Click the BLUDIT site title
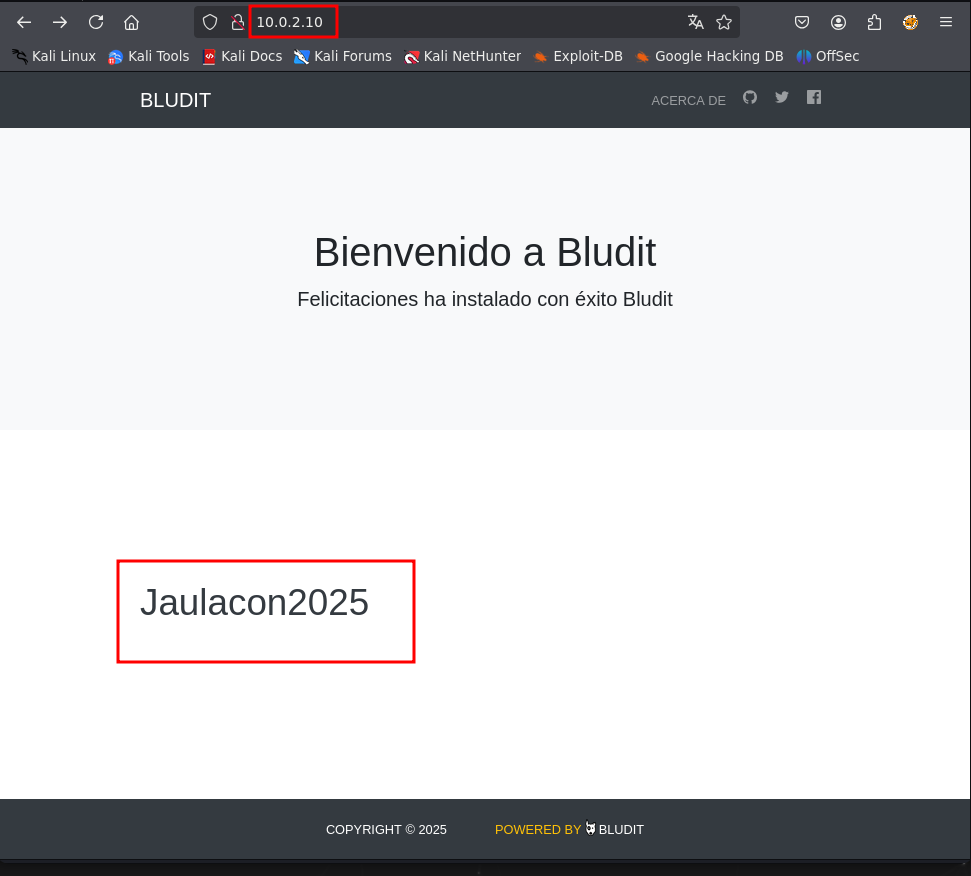Image resolution: width=971 pixels, height=876 pixels. [x=175, y=100]
